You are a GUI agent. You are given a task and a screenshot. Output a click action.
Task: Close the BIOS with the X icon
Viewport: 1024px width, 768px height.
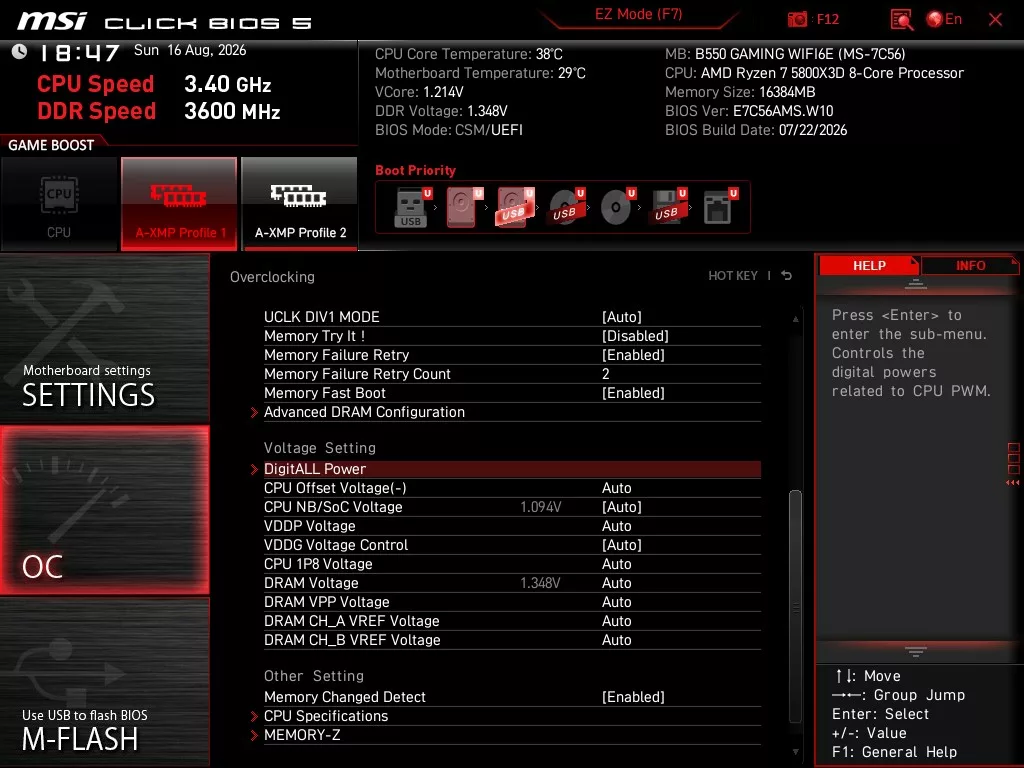[x=995, y=19]
